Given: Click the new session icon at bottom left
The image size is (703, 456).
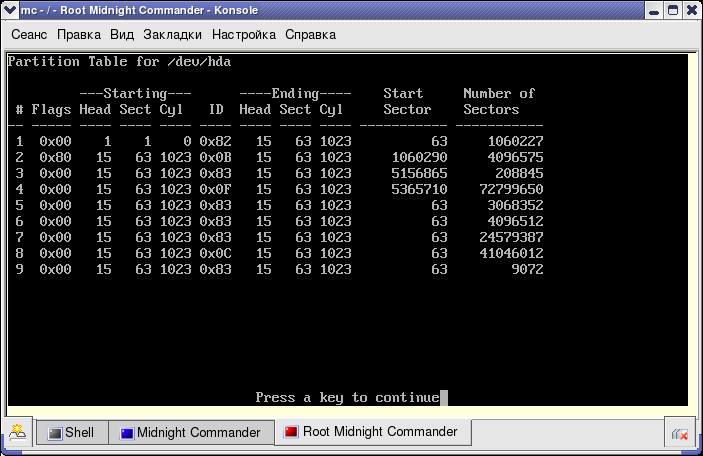Looking at the screenshot, I should [x=17, y=432].
